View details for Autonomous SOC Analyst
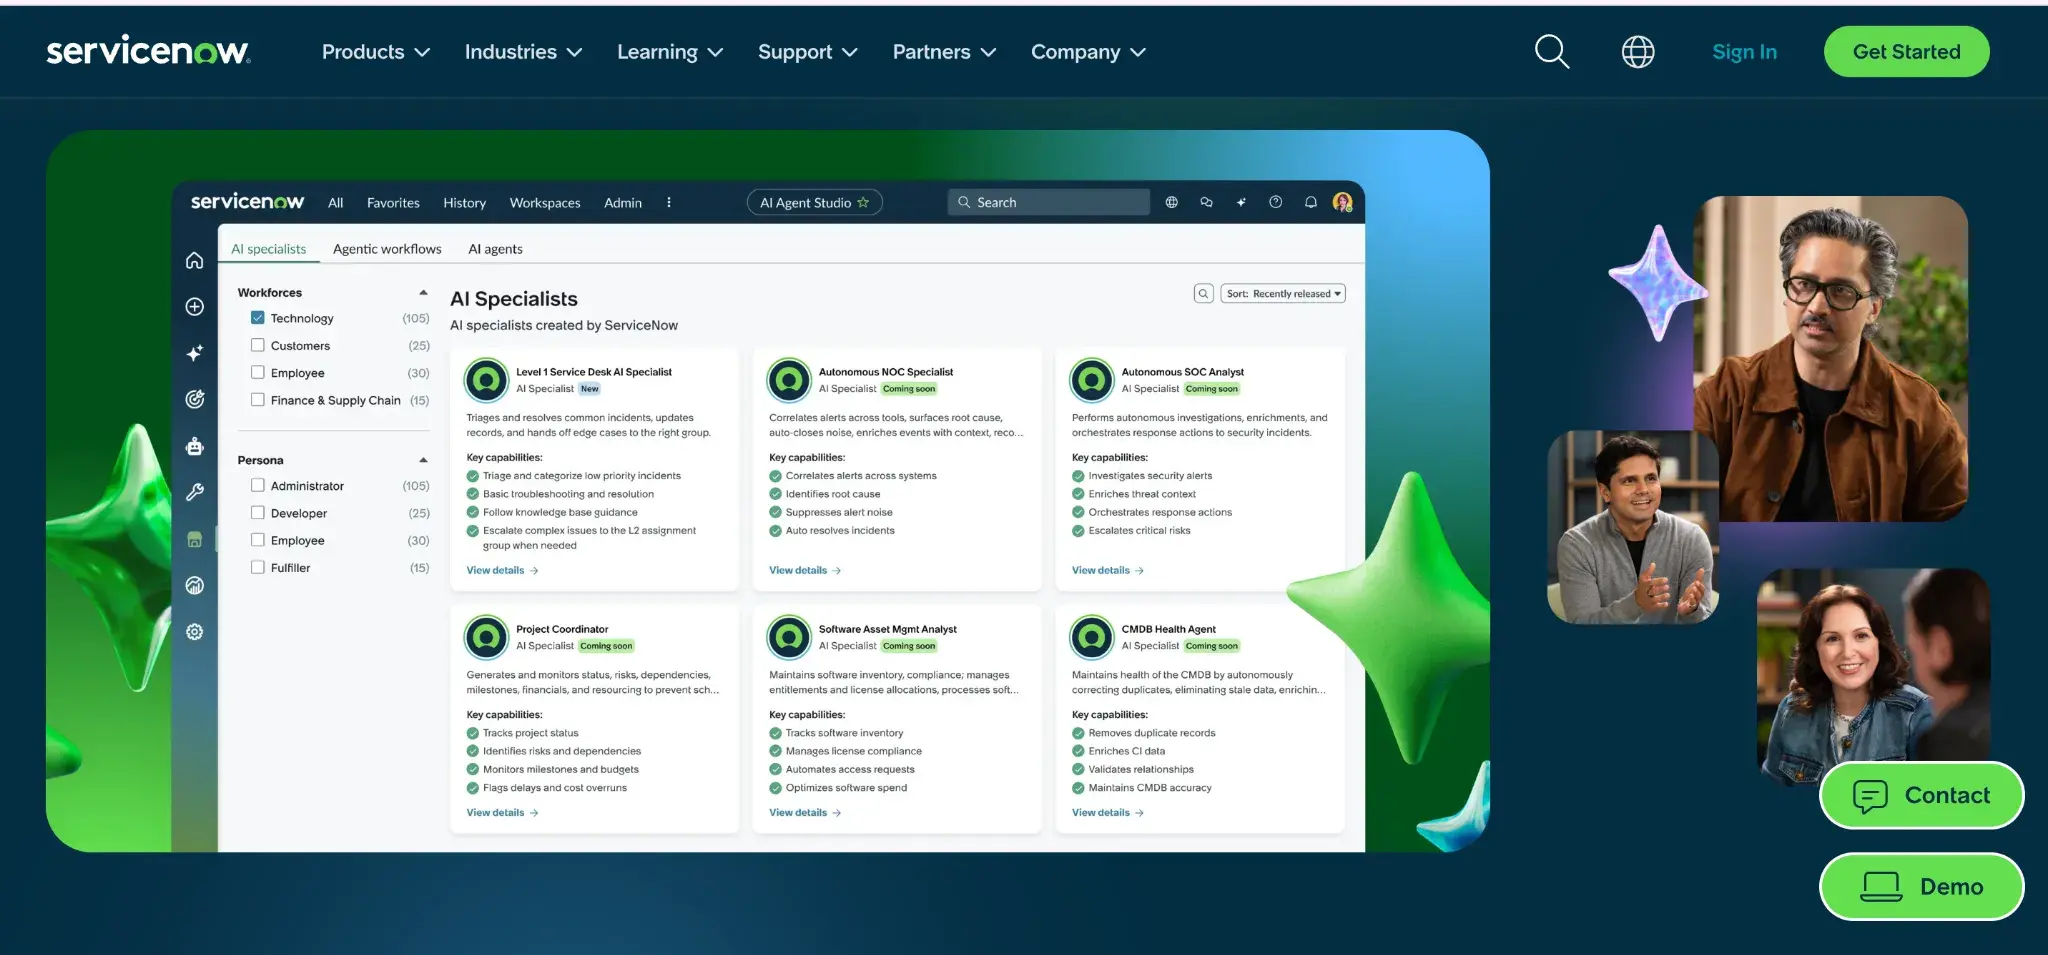2048x955 pixels. 1099,570
